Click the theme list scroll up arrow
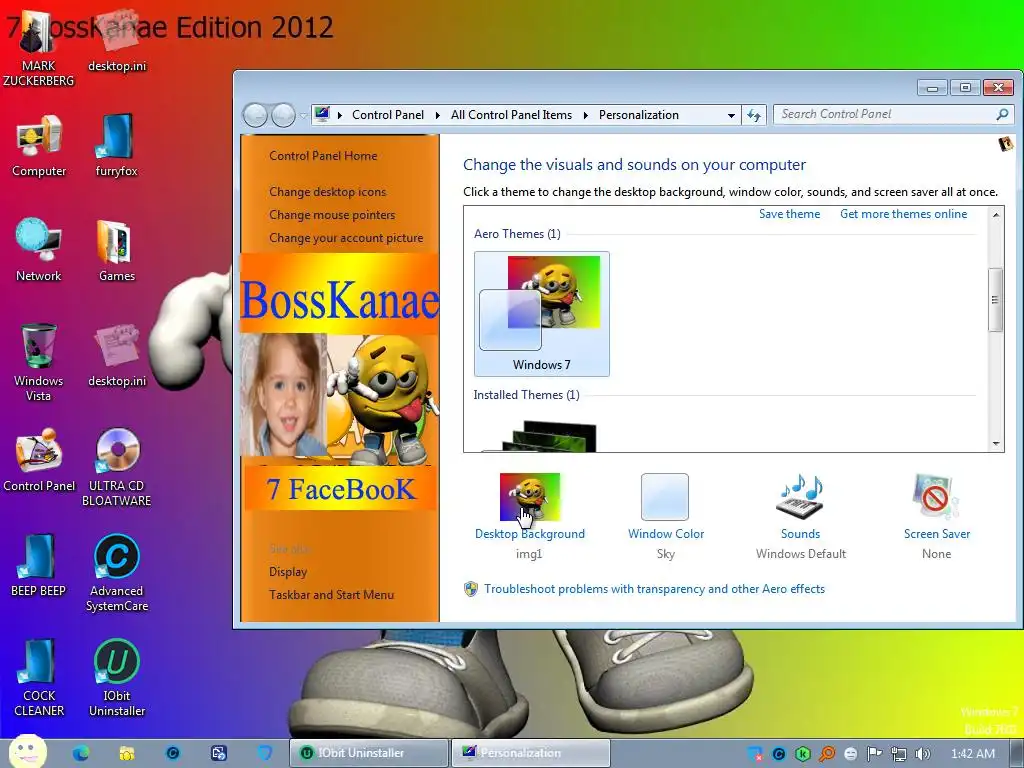 (x=996, y=215)
